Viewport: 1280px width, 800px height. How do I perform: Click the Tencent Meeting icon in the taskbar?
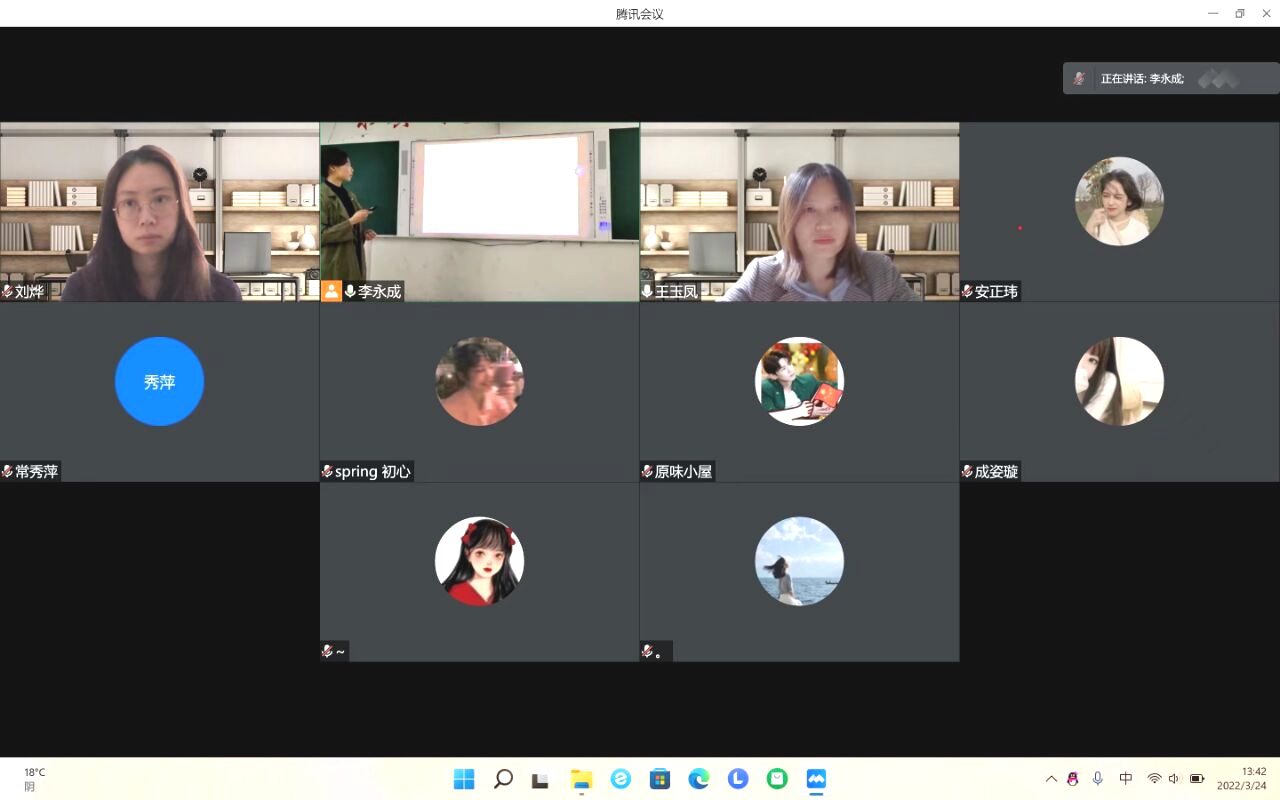click(816, 779)
